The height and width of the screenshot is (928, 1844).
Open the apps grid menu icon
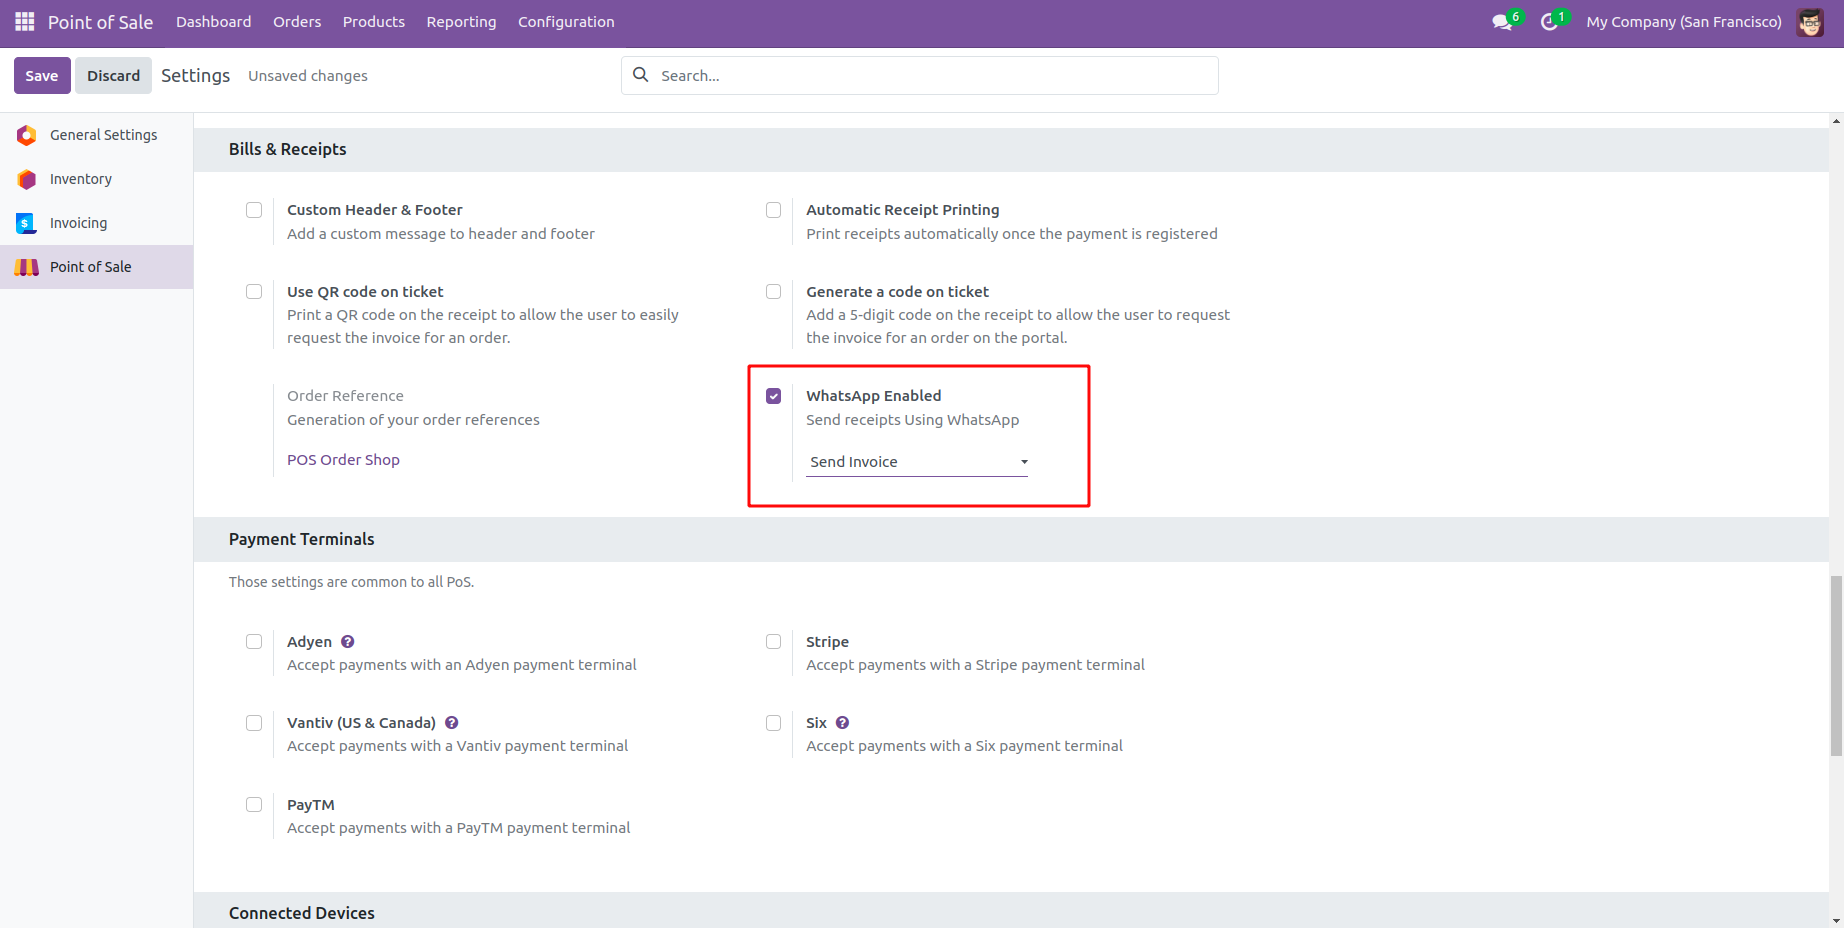[25, 22]
